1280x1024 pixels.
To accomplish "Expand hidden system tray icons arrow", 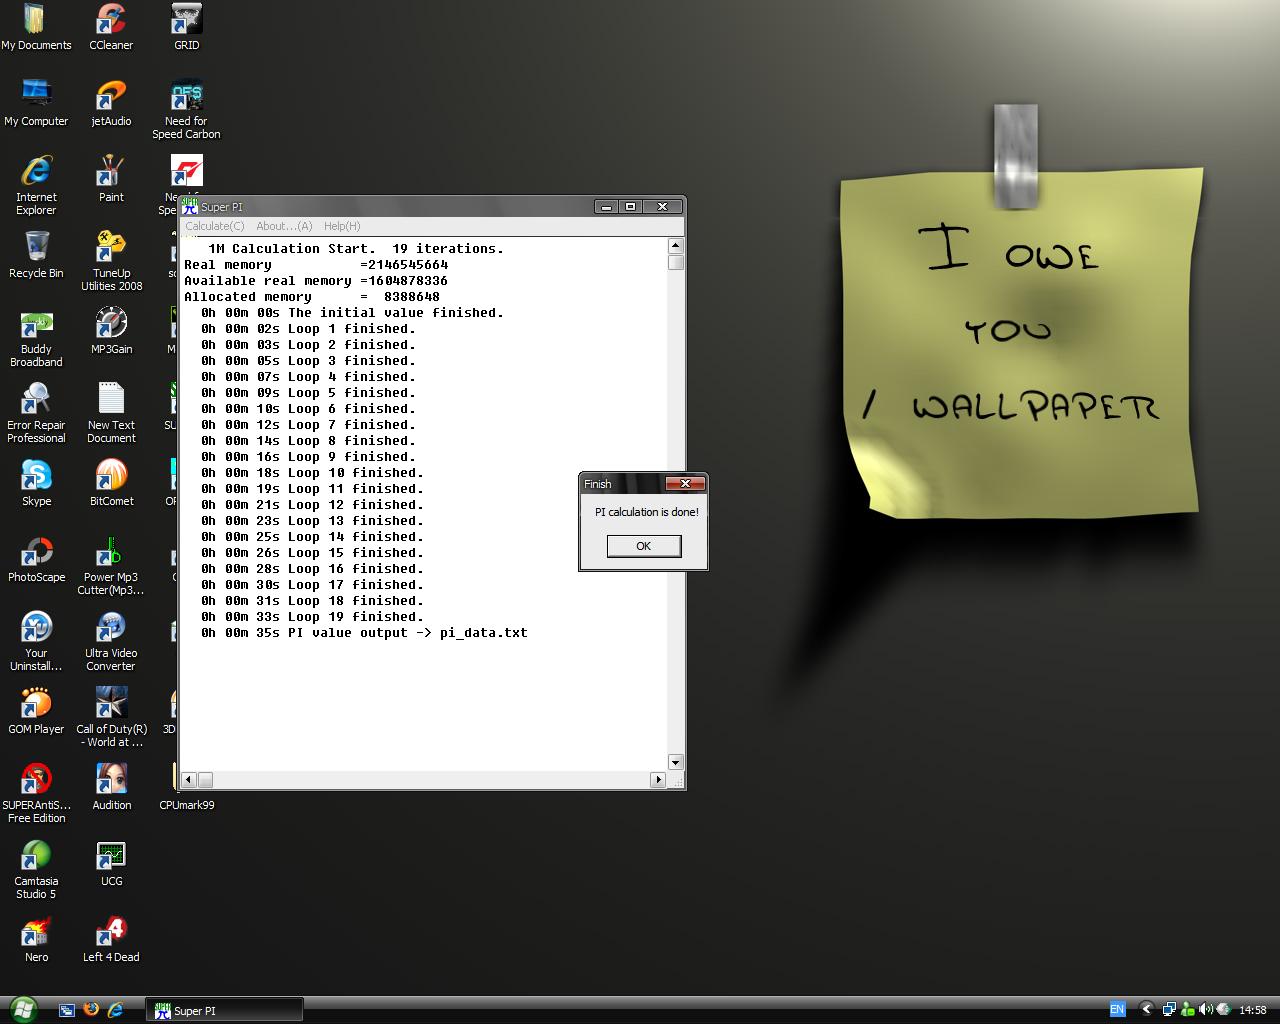I will tap(1146, 1010).
